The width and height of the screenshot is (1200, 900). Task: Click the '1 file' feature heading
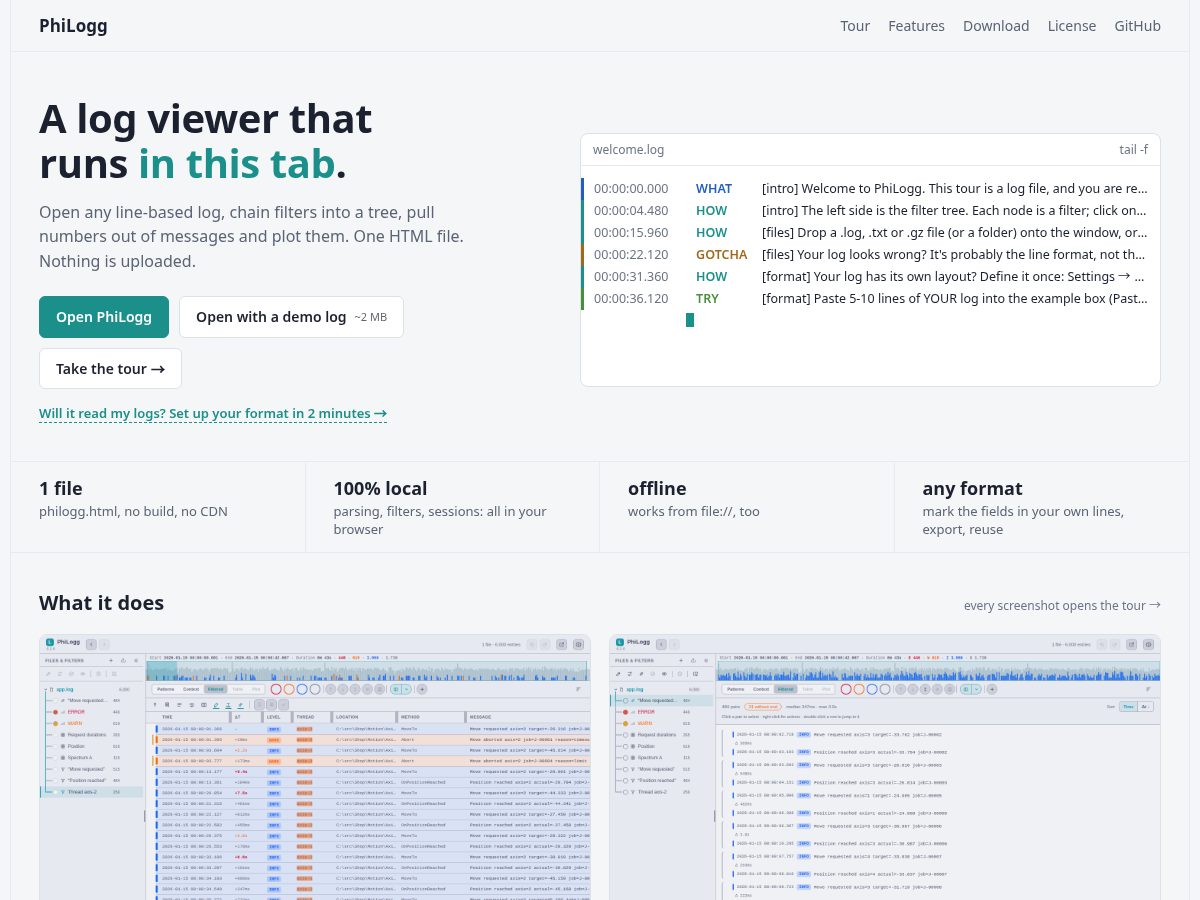click(61, 489)
